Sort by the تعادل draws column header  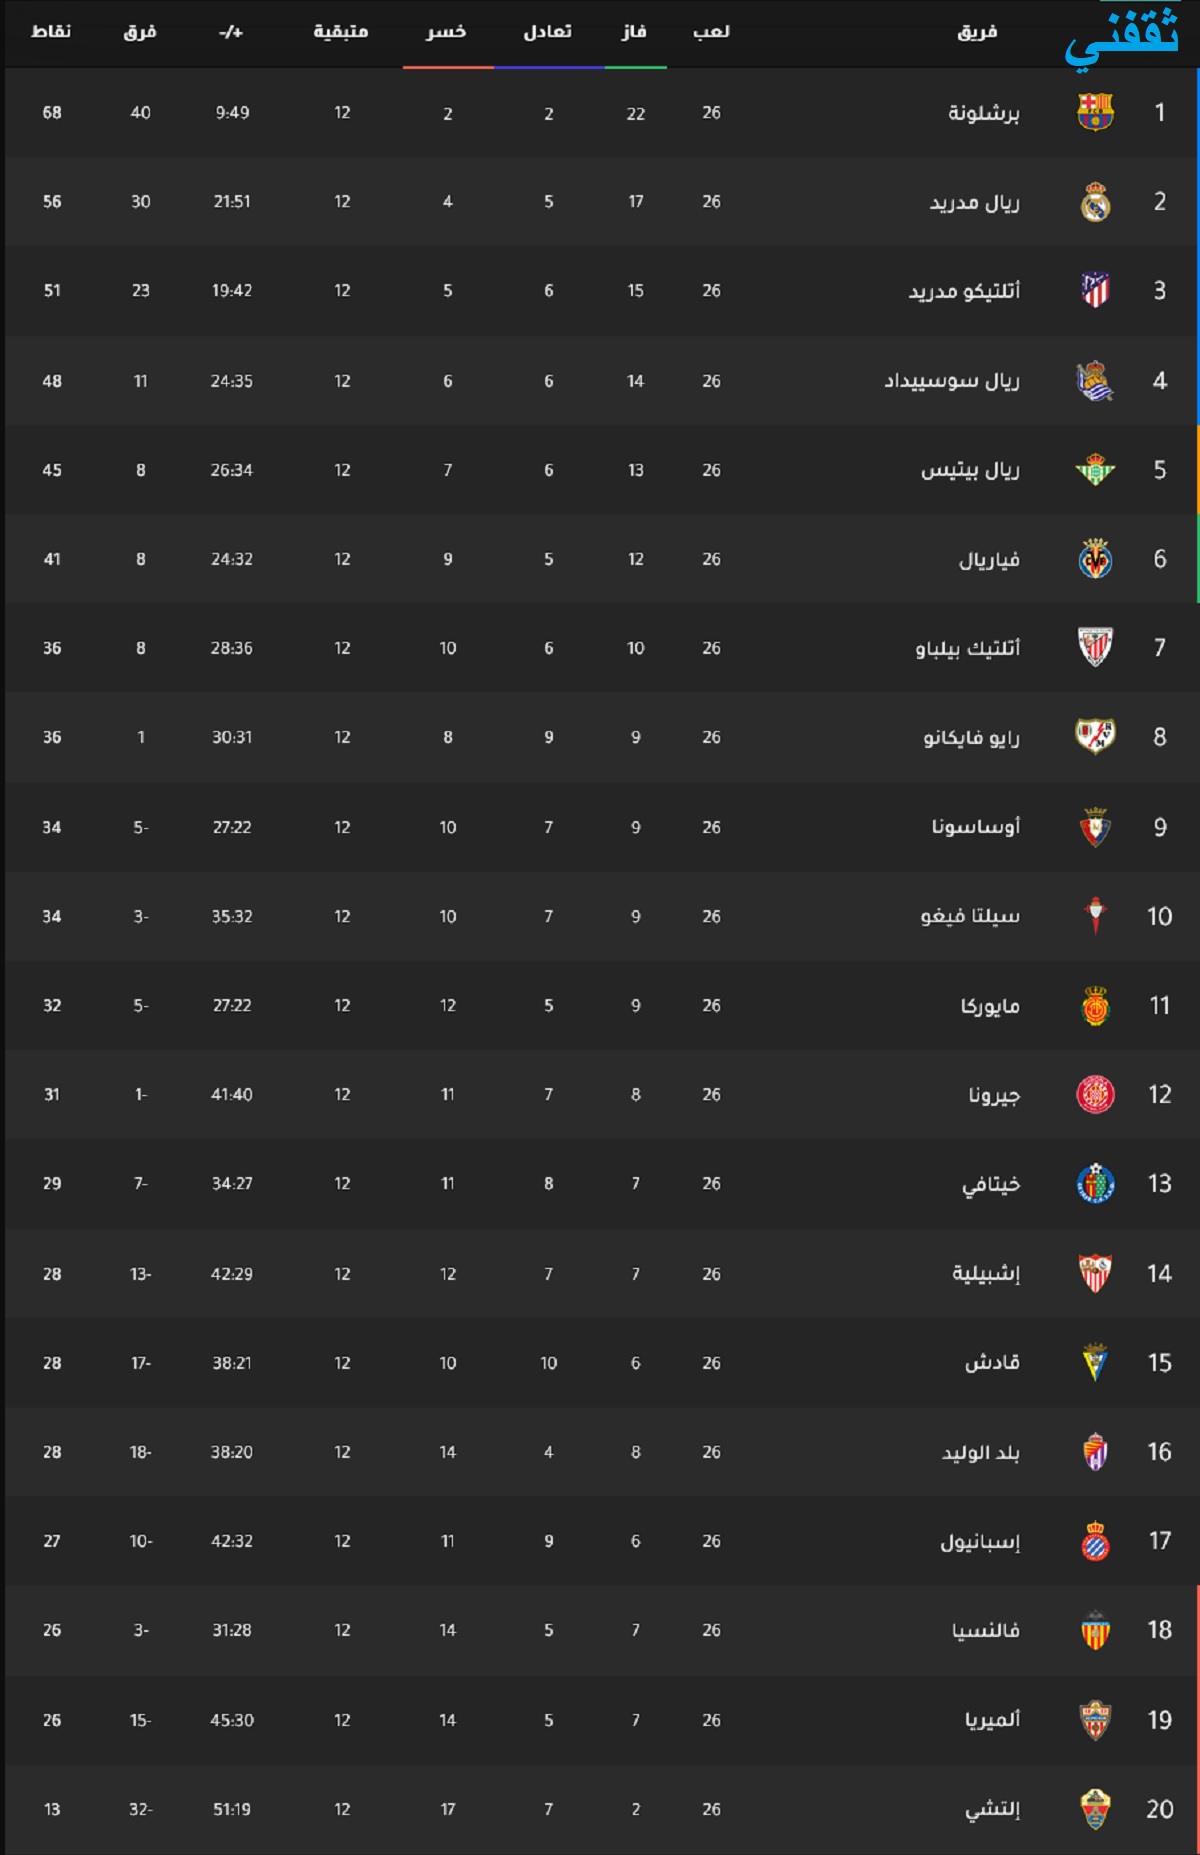[548, 32]
